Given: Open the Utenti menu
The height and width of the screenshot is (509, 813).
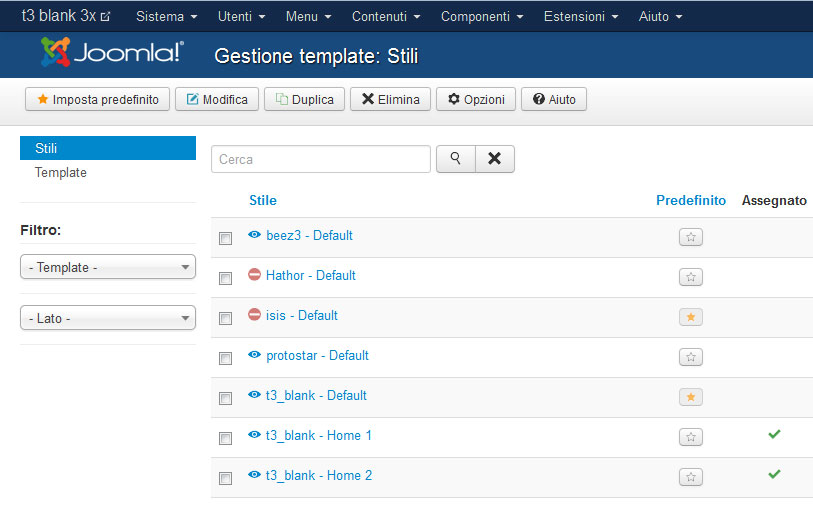Looking at the screenshot, I should [x=242, y=17].
